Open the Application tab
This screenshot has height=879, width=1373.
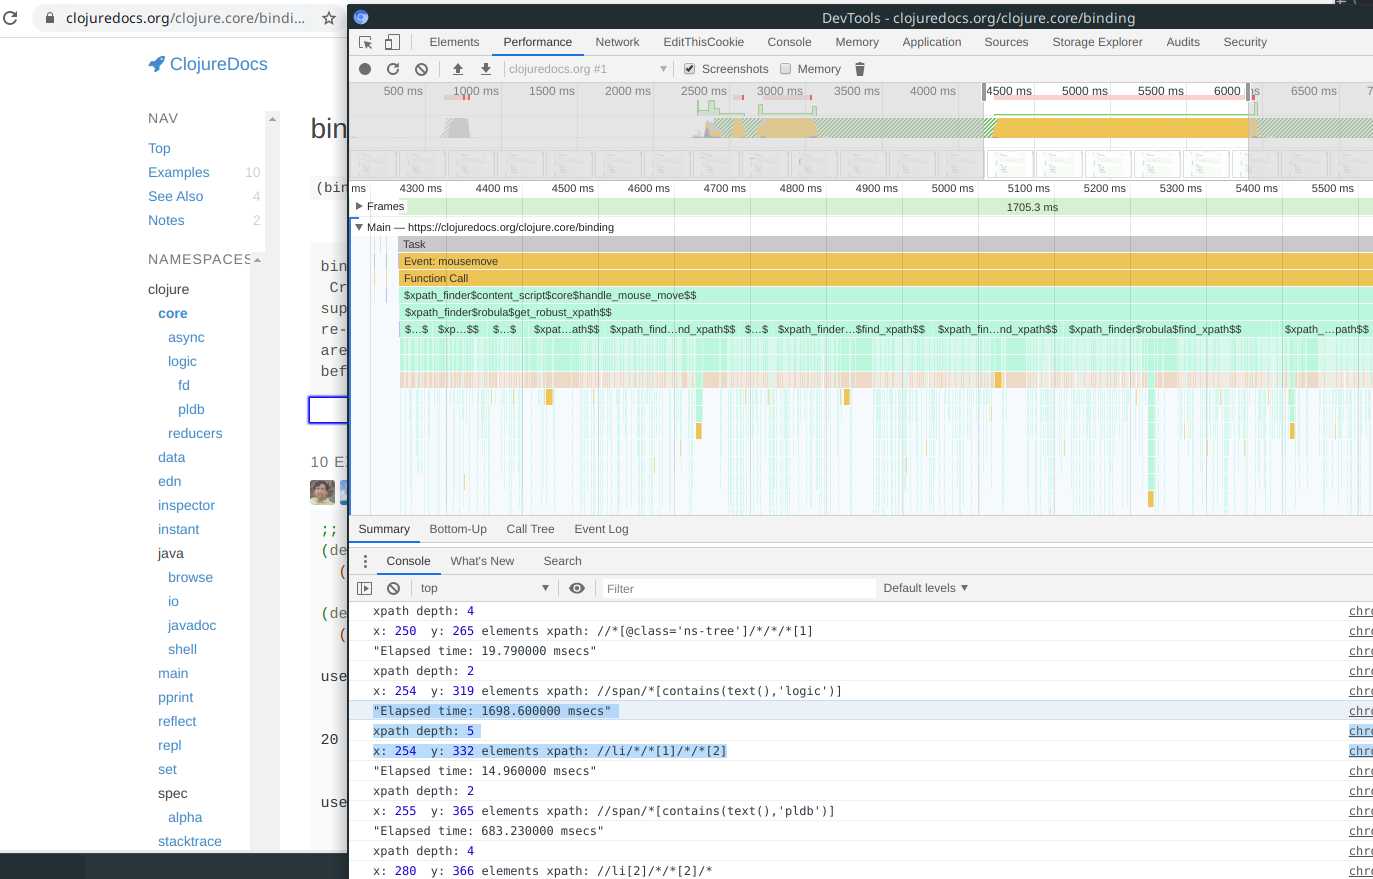click(931, 42)
